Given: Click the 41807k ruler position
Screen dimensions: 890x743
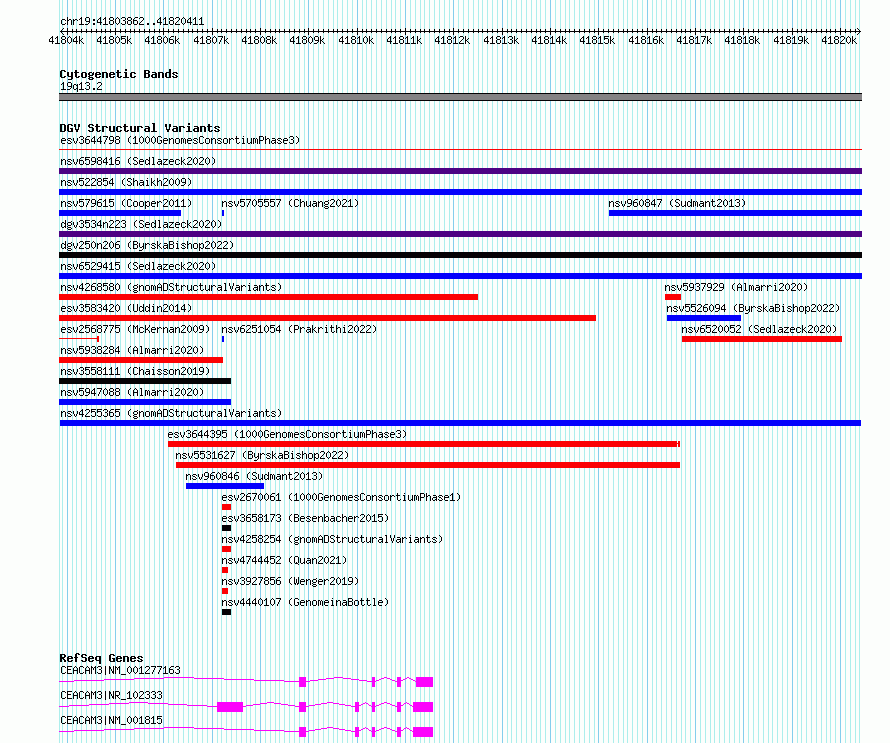Looking at the screenshot, I should 211,40.
